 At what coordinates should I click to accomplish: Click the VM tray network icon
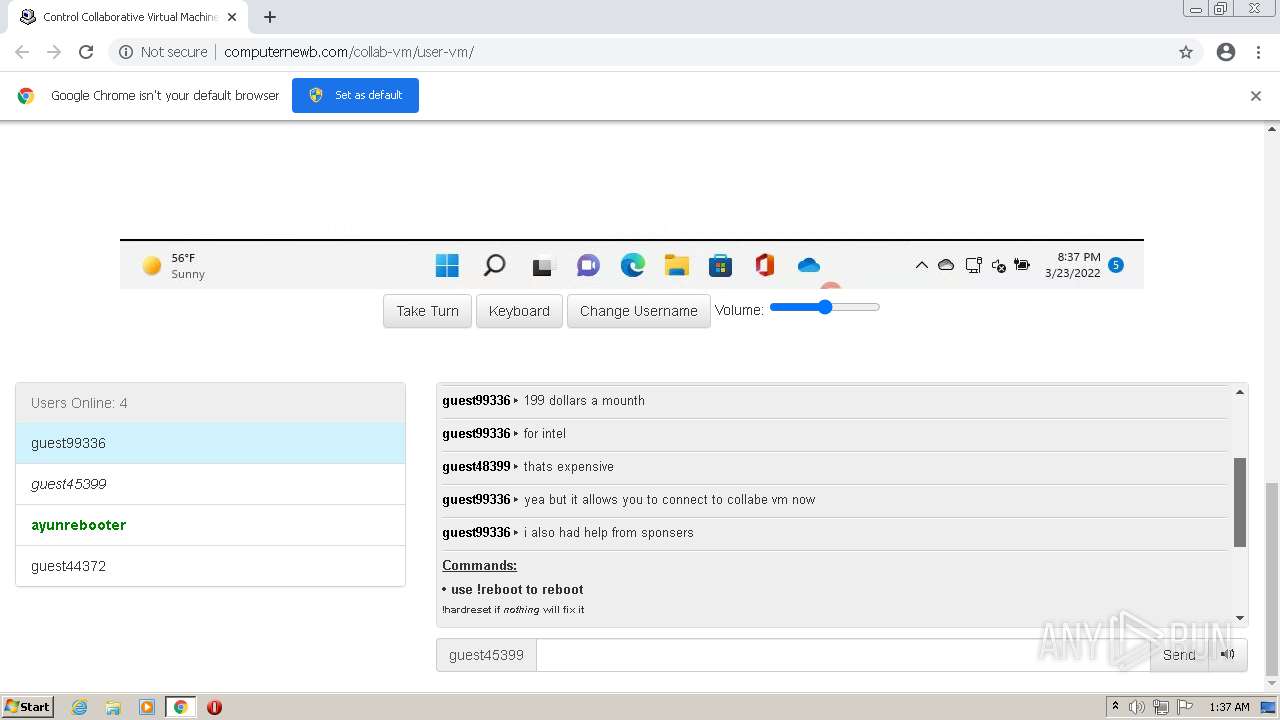974,265
